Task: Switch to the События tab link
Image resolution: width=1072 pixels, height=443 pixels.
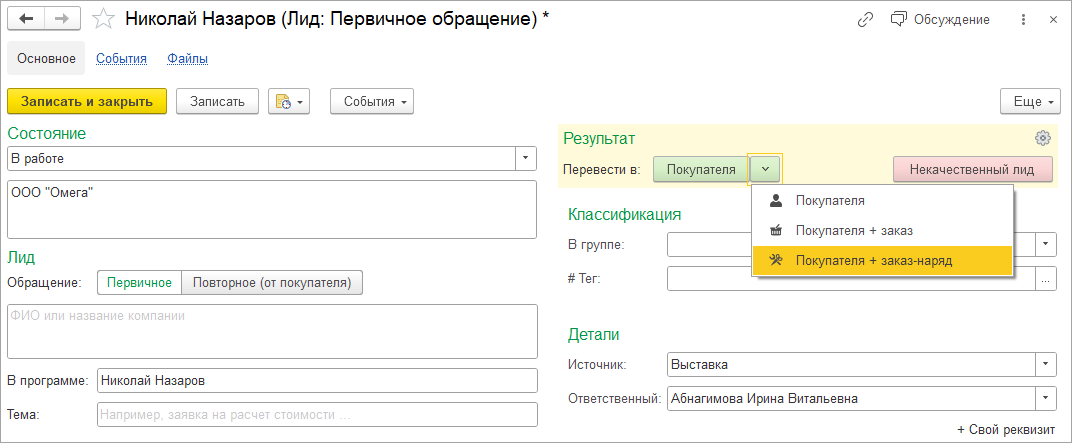Action: click(x=121, y=59)
